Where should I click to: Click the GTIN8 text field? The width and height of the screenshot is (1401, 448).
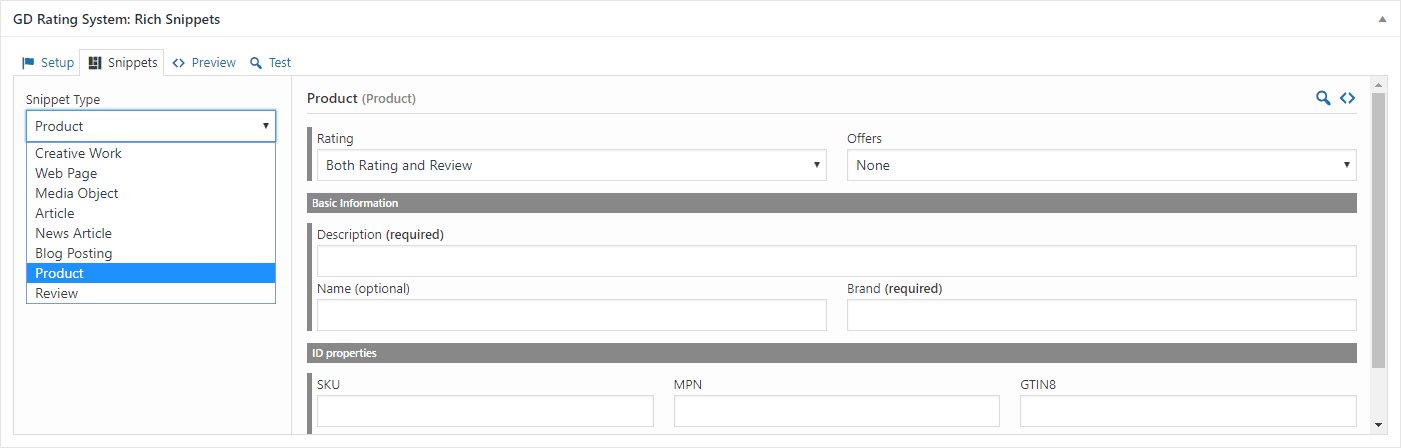point(1188,411)
